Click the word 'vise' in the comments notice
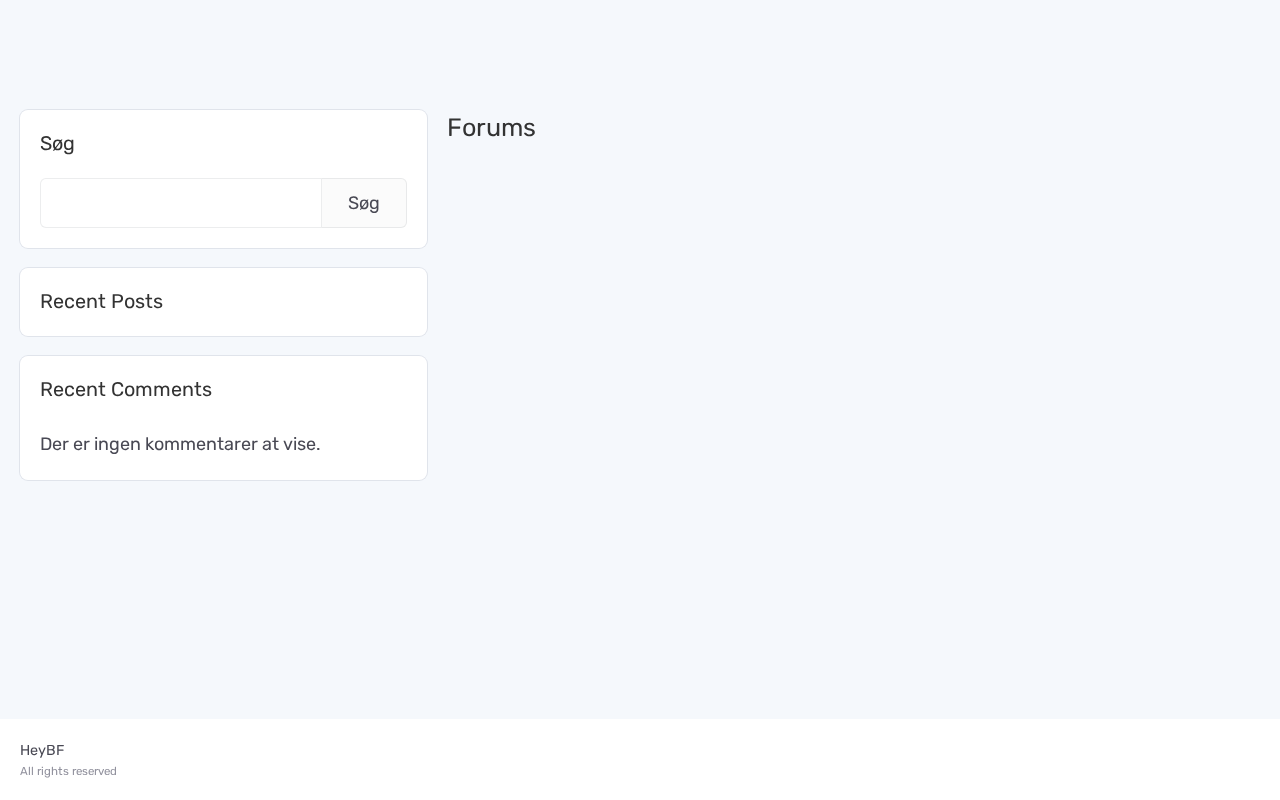The image size is (1280, 800). [300, 444]
